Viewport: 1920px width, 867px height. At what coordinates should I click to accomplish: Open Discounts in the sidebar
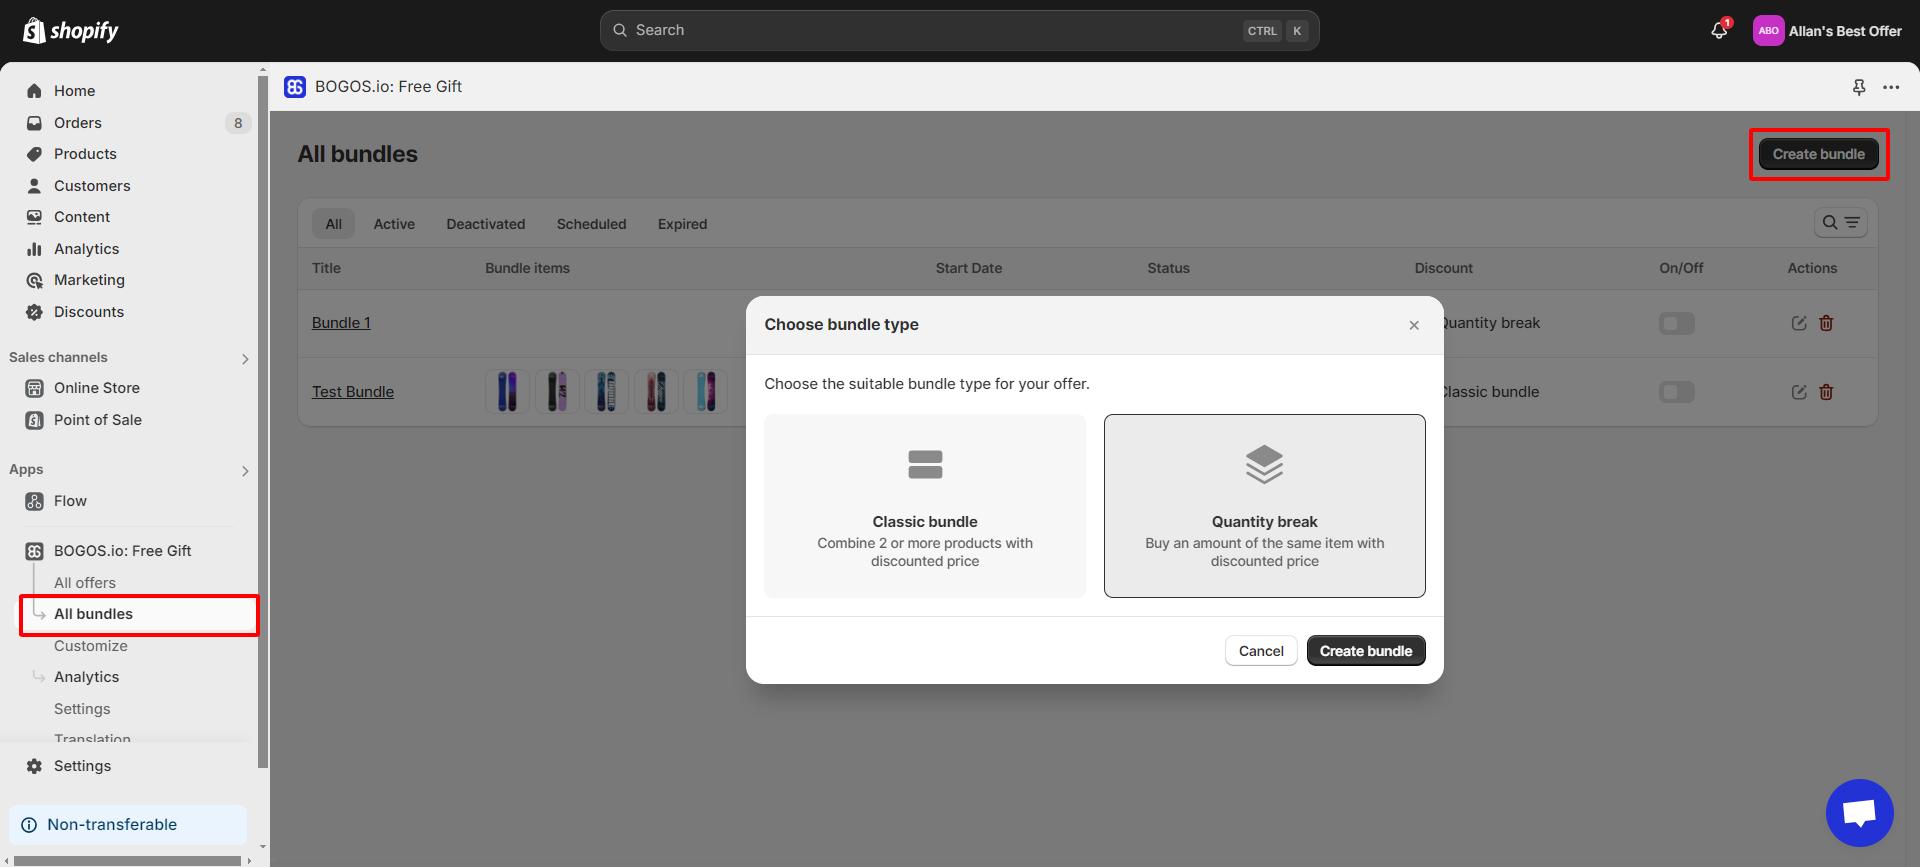[88, 312]
